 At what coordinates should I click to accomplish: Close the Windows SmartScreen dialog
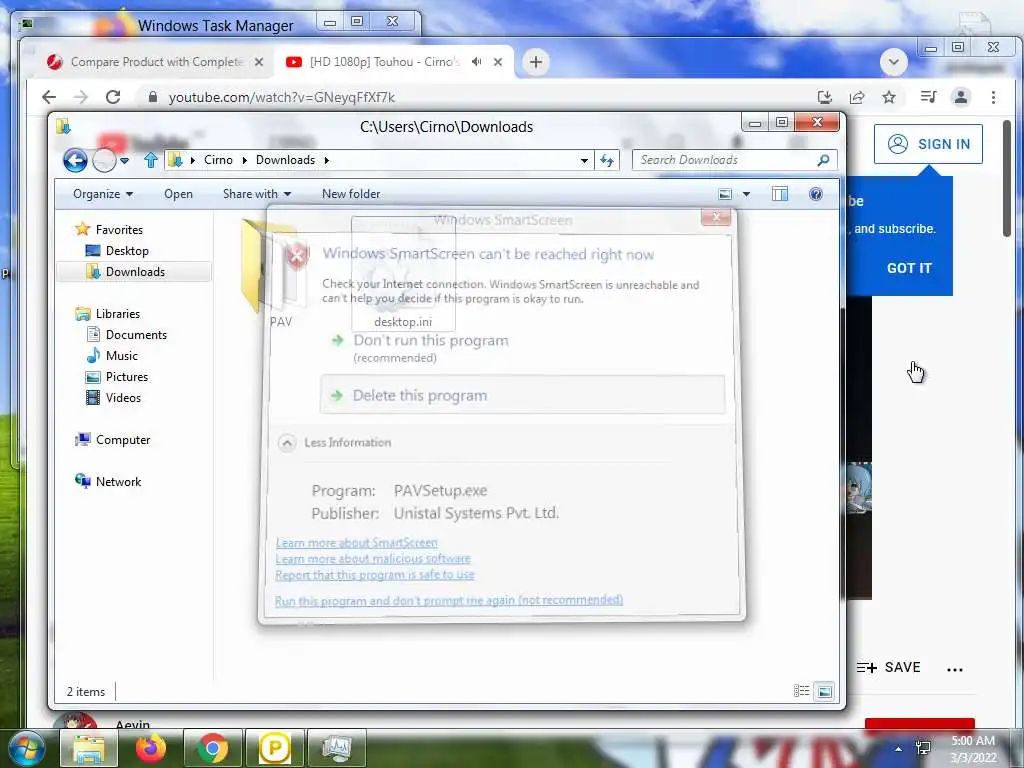coord(716,217)
